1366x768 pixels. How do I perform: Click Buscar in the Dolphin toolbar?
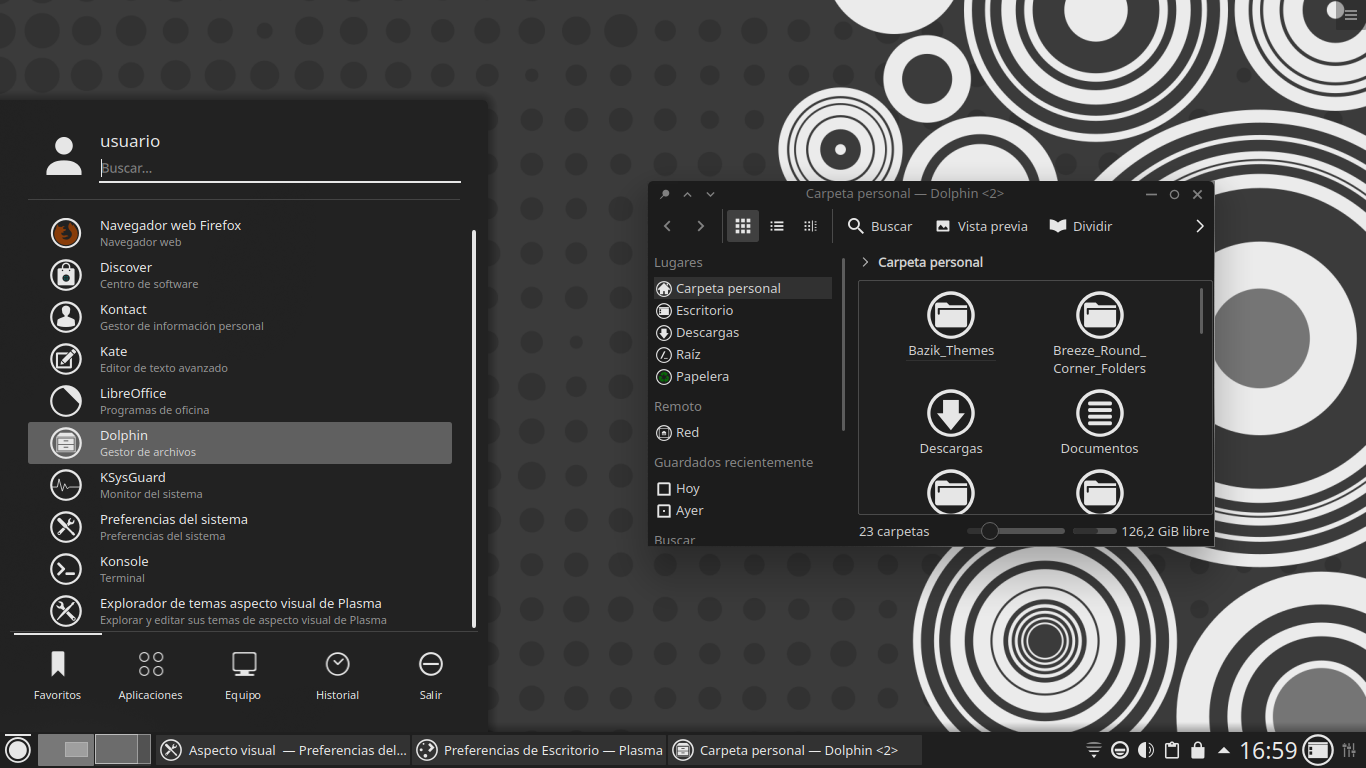[x=880, y=226]
